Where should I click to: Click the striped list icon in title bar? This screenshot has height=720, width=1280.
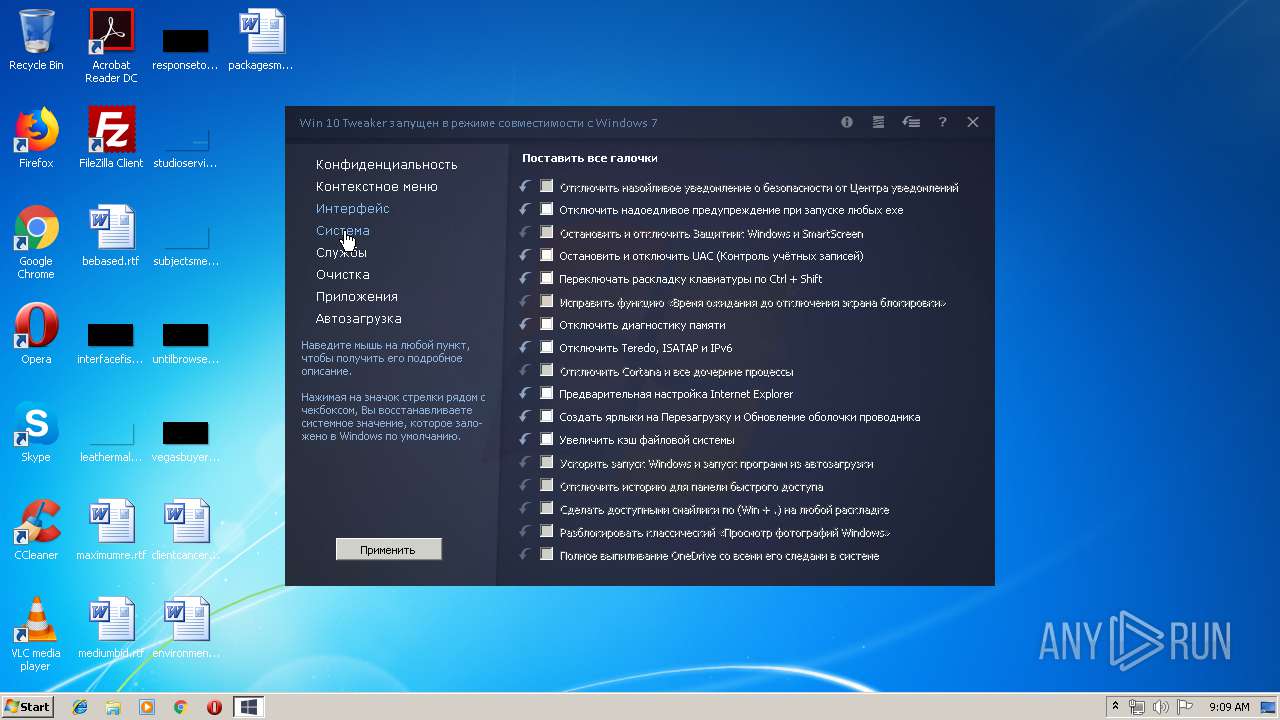click(x=878, y=122)
